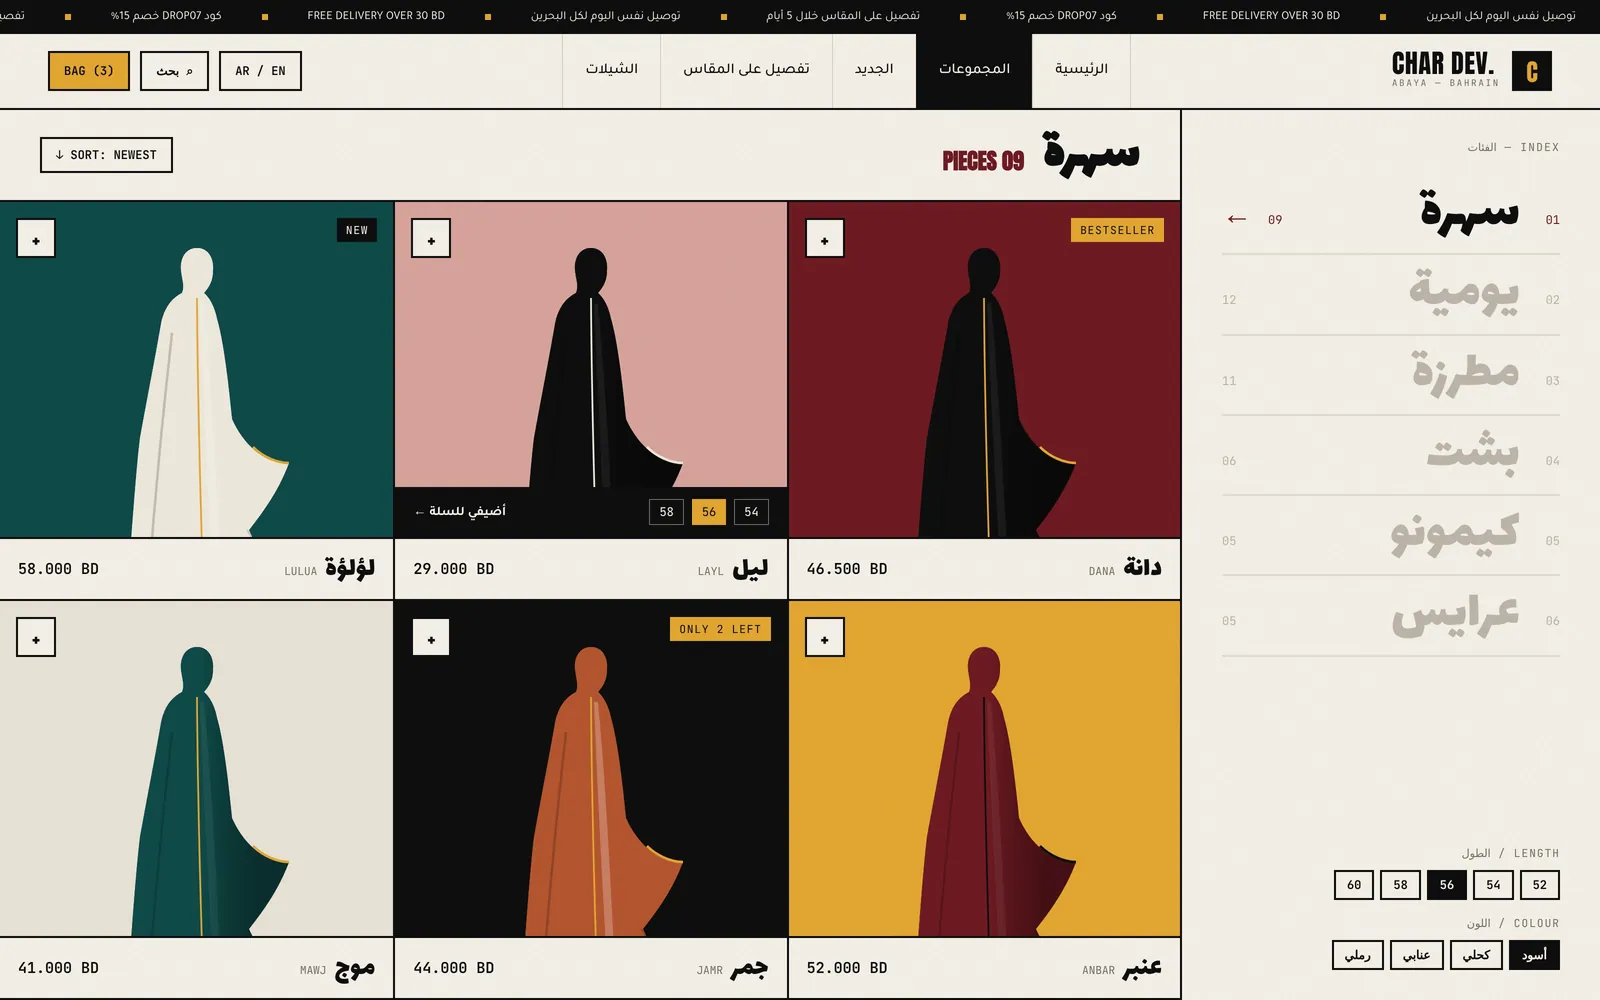Viewport: 1600px width, 1000px height.
Task: Open بشت category in index
Action: (x=1390, y=455)
